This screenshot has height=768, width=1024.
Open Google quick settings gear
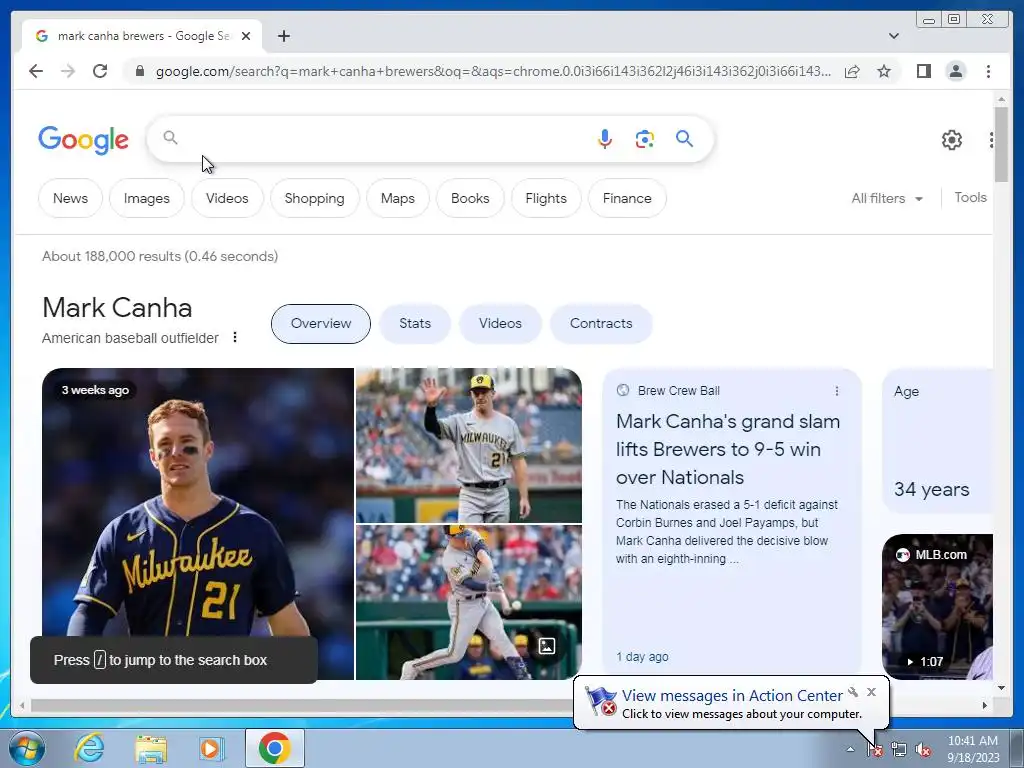pos(952,140)
